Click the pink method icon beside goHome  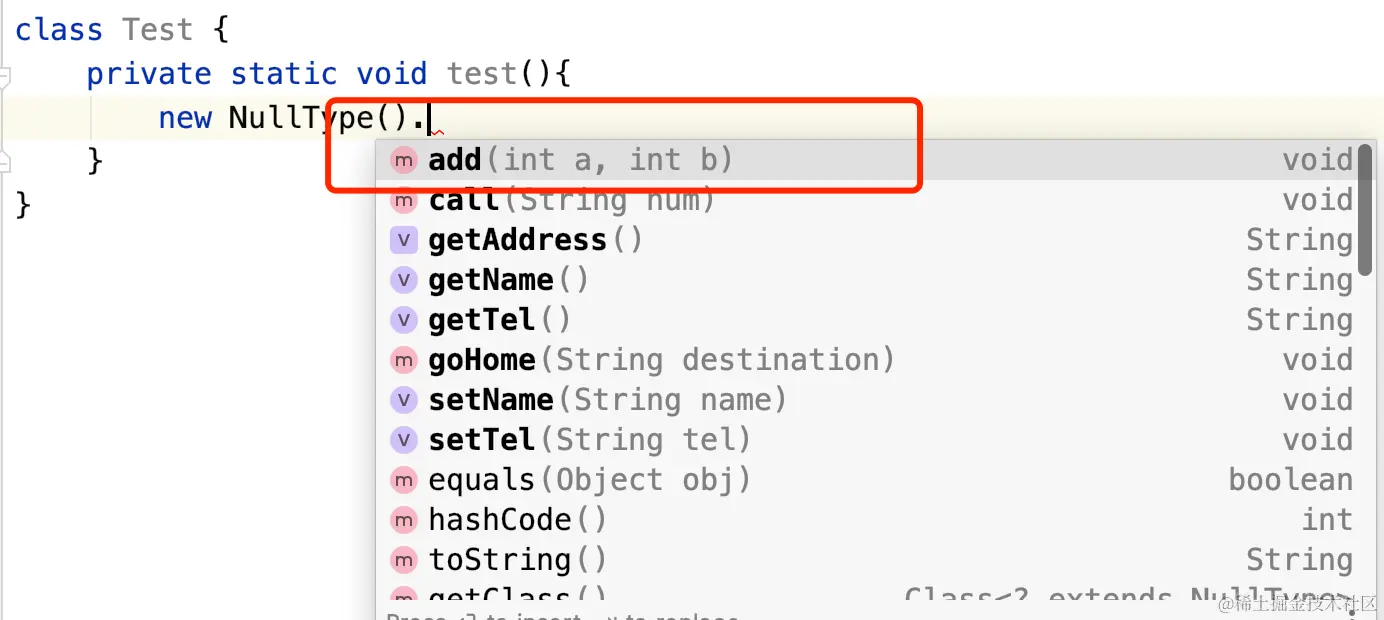403,360
